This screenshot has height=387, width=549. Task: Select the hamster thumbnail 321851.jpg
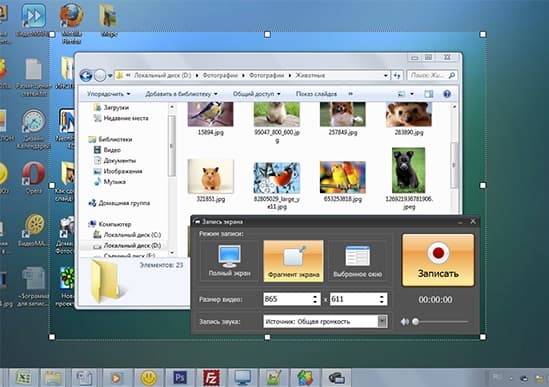coord(210,177)
